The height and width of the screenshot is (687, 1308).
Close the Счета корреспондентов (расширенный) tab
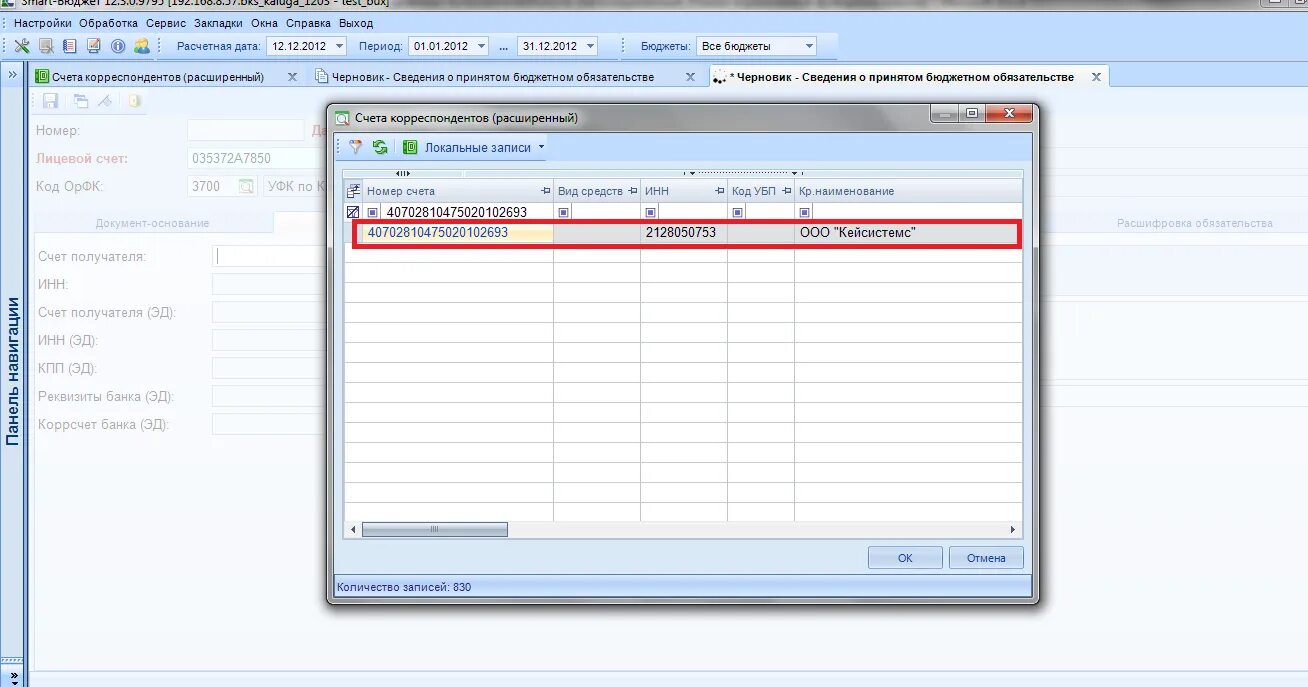pos(292,77)
